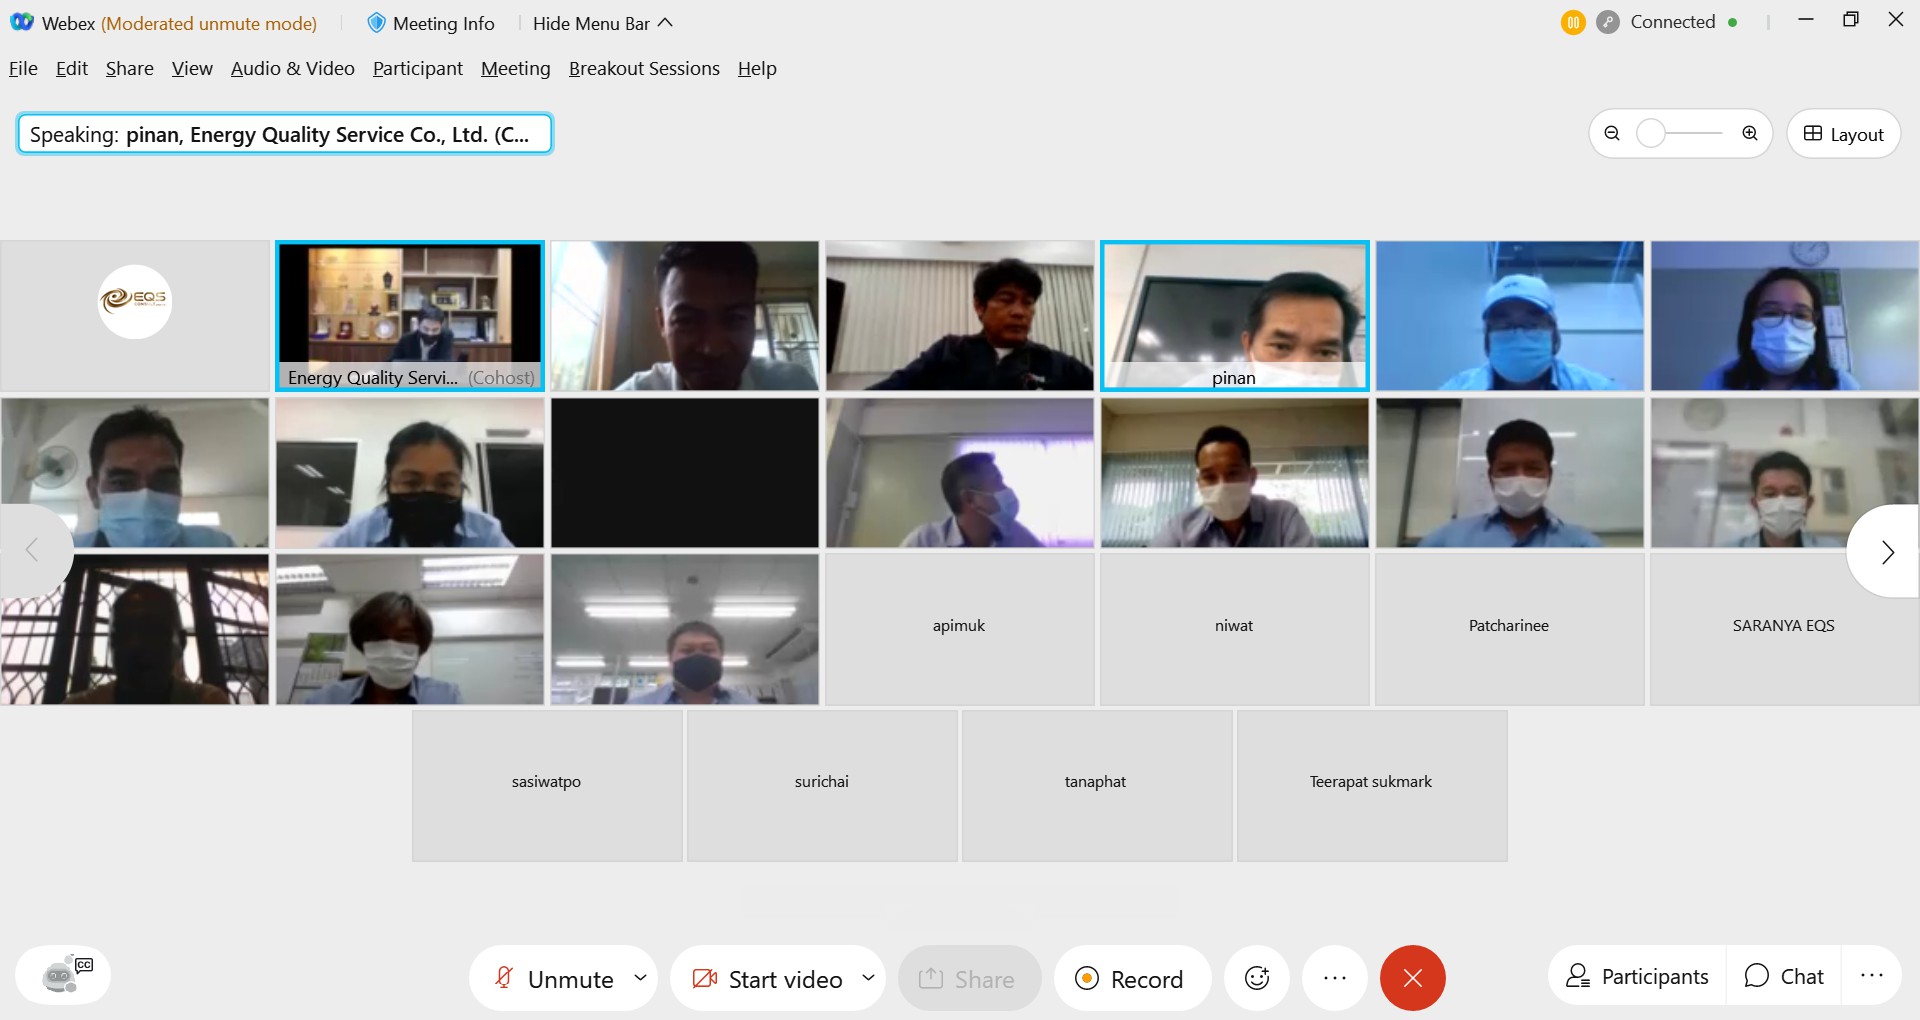Select the sasiwatpo participant tile
The image size is (1920, 1020).
click(x=547, y=786)
